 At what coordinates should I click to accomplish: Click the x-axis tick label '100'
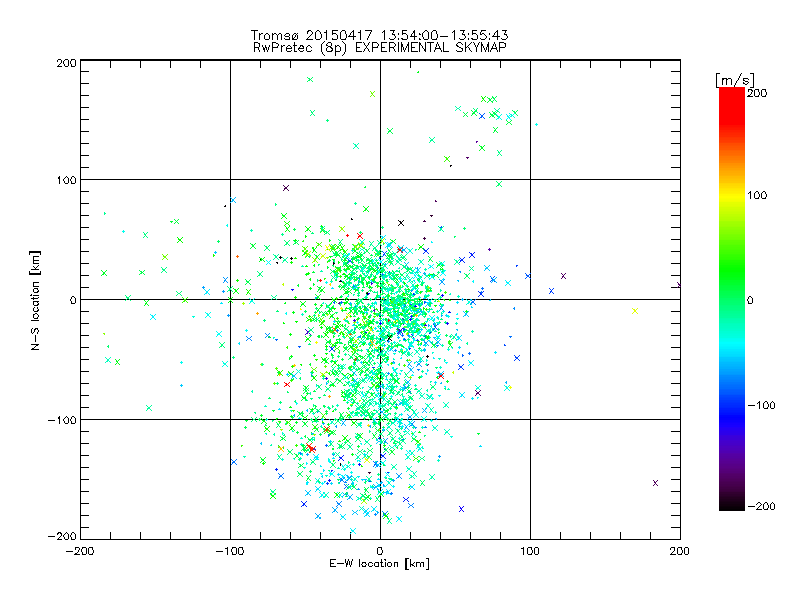tap(530, 552)
